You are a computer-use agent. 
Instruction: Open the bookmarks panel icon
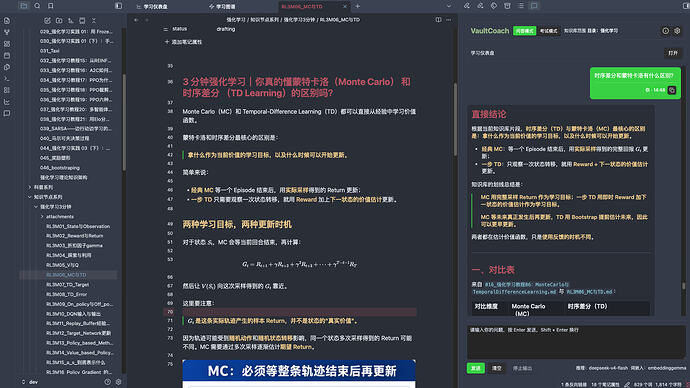pyautogui.click(x=51, y=6)
